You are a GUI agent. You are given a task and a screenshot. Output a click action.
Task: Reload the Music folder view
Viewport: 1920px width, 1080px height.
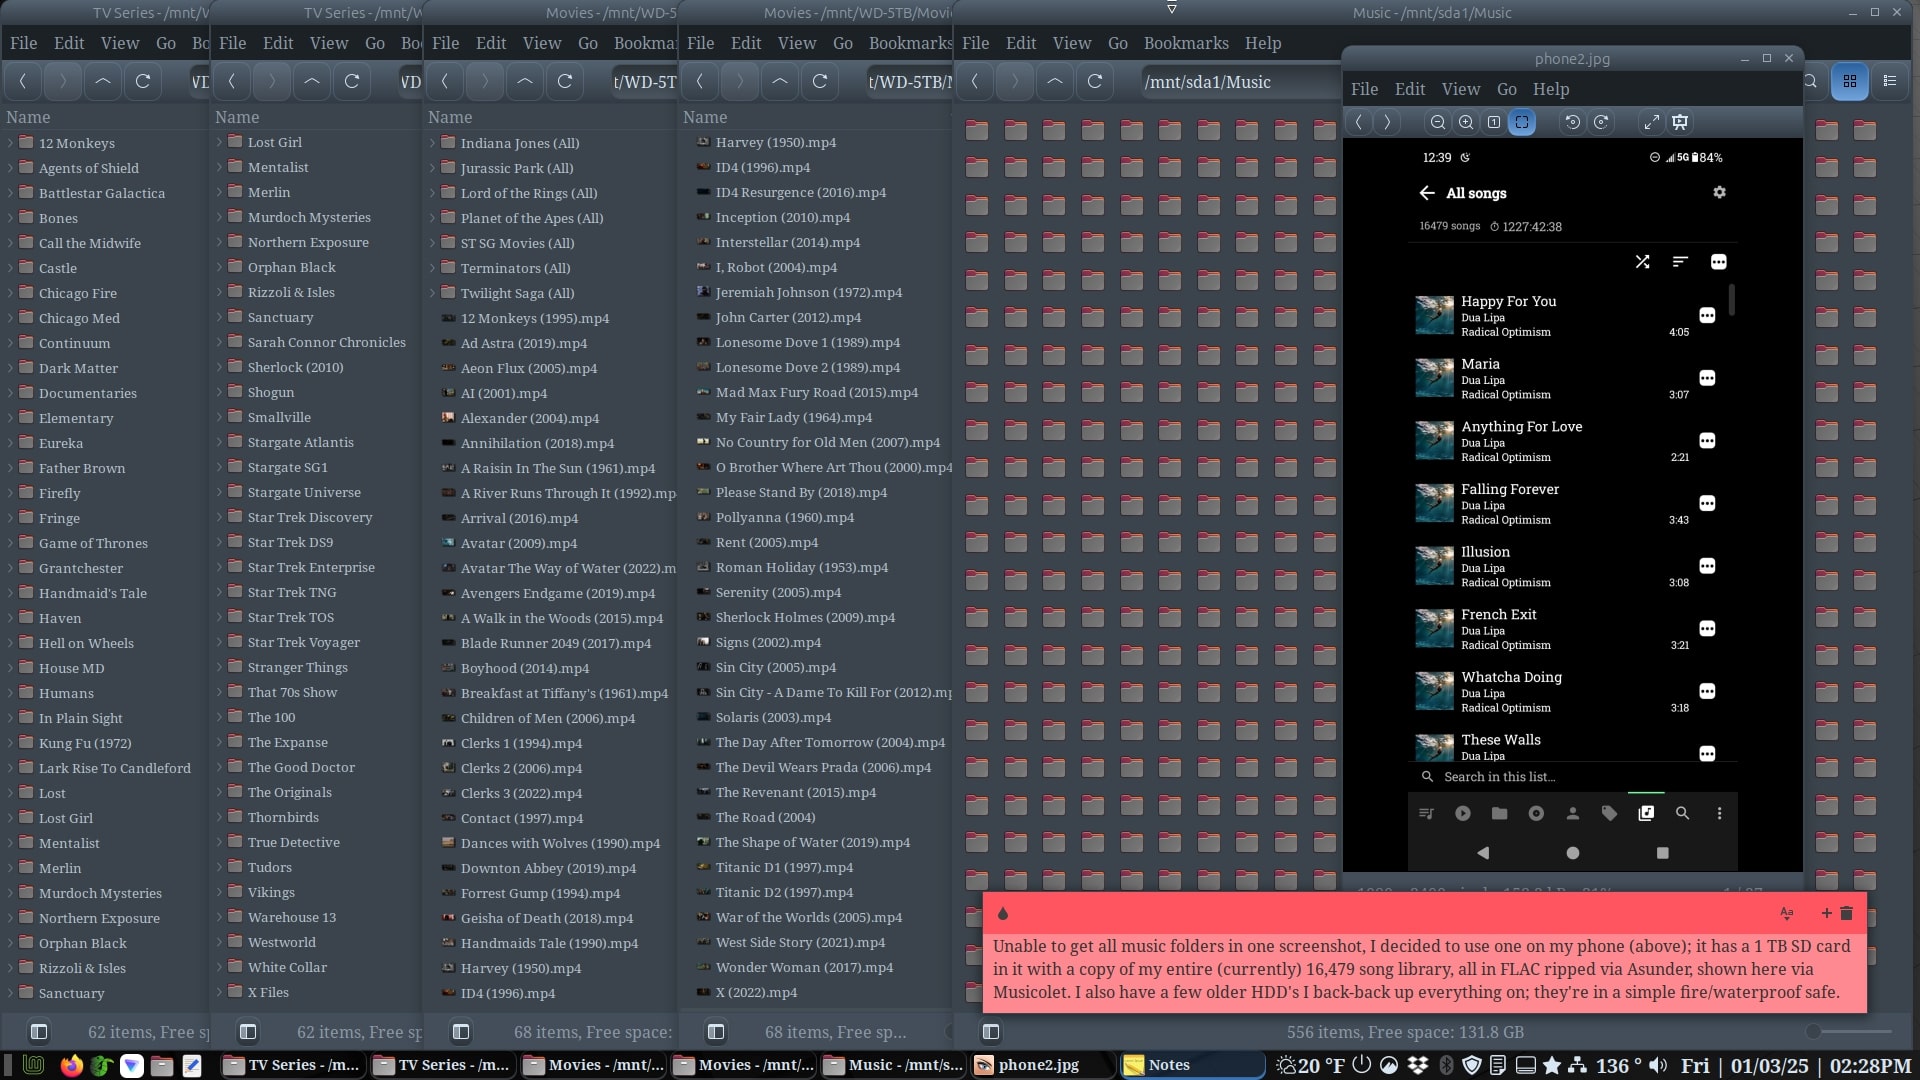(1094, 82)
